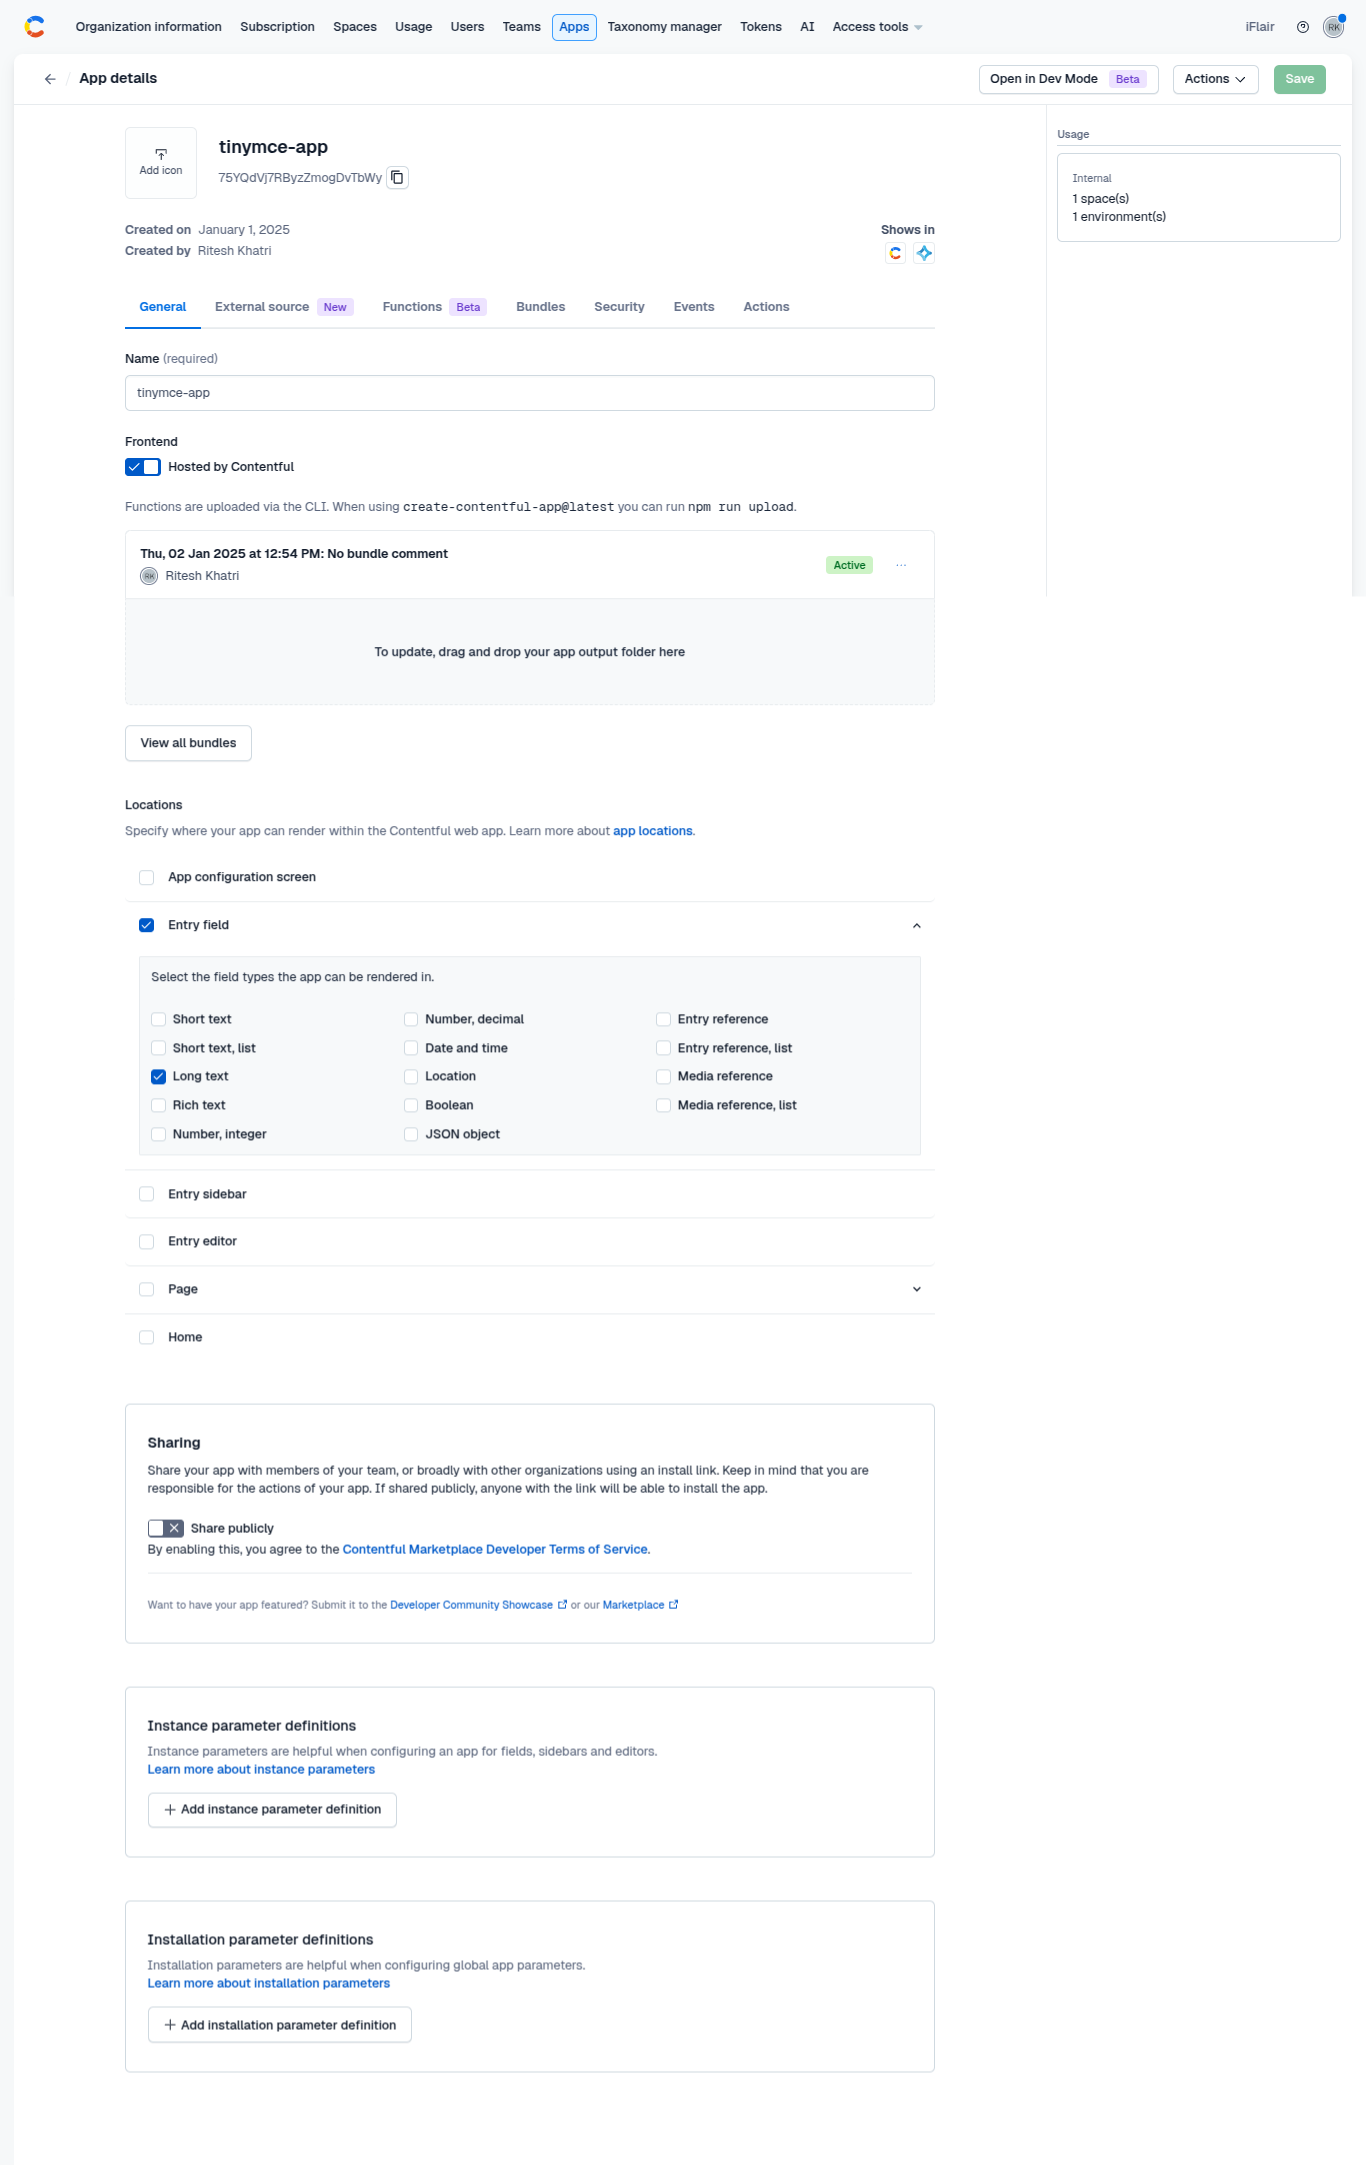Viewport: 1366px width, 2168px height.
Task: Click the RK avatar next to Ritesh Khatri
Action: (x=149, y=576)
